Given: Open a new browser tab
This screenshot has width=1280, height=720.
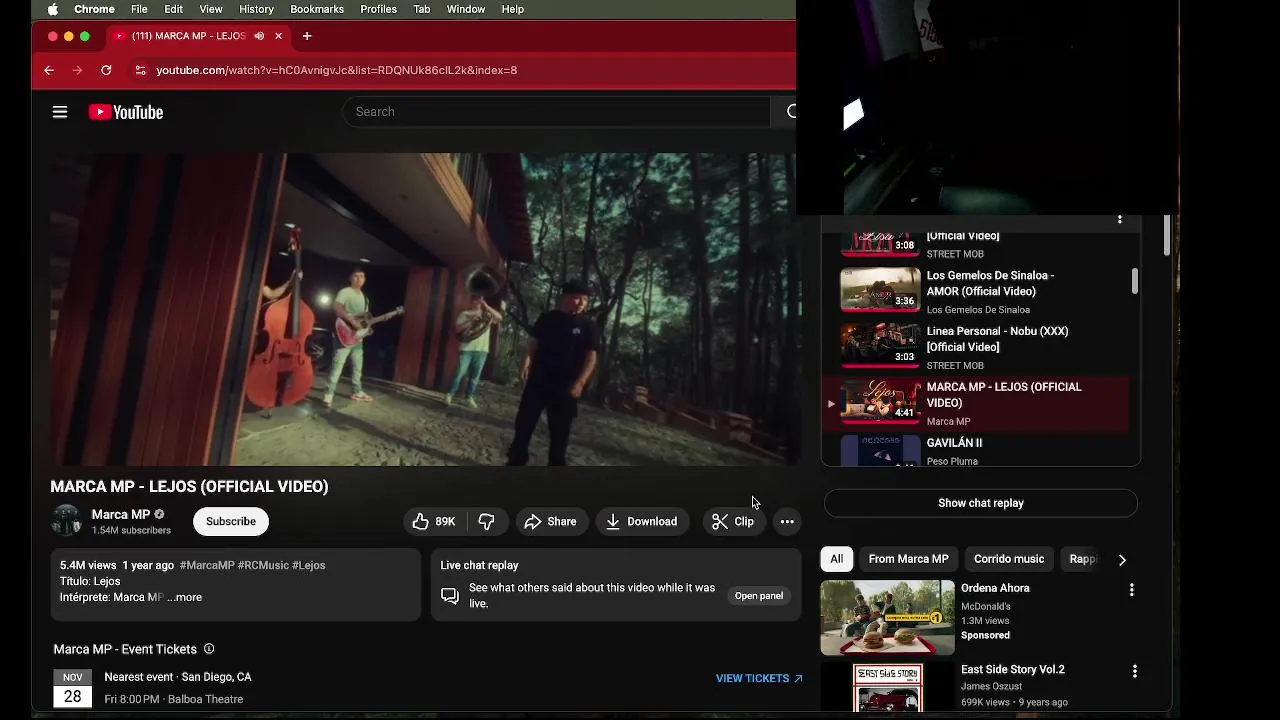Looking at the screenshot, I should [x=307, y=36].
